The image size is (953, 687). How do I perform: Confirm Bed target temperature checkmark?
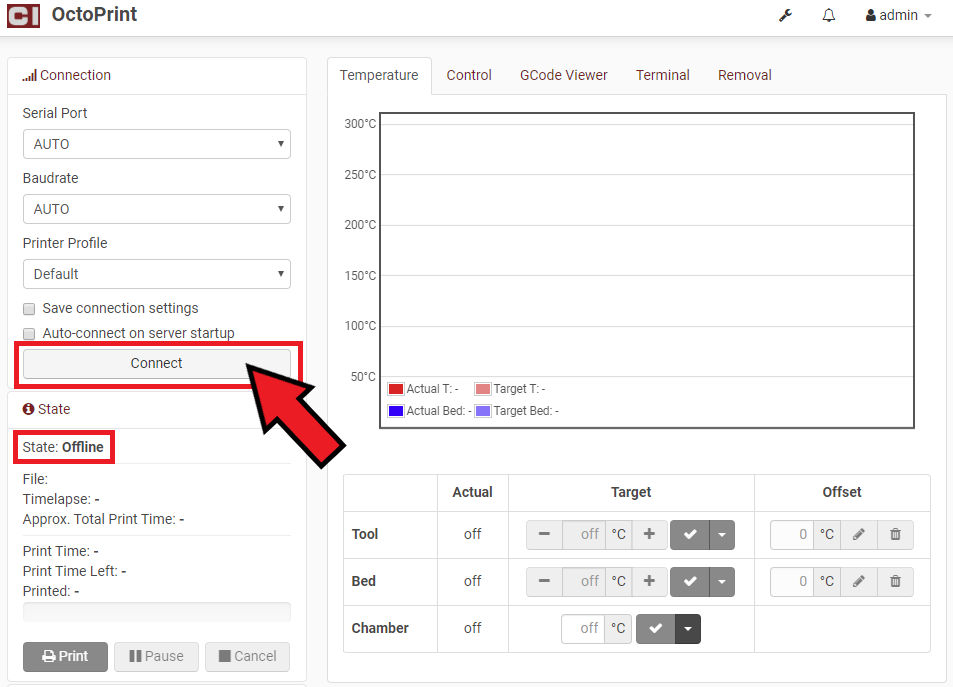[x=690, y=581]
